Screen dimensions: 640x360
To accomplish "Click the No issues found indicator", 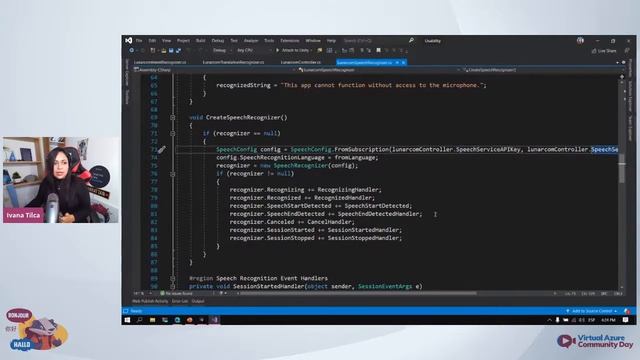I will tap(177, 293).
